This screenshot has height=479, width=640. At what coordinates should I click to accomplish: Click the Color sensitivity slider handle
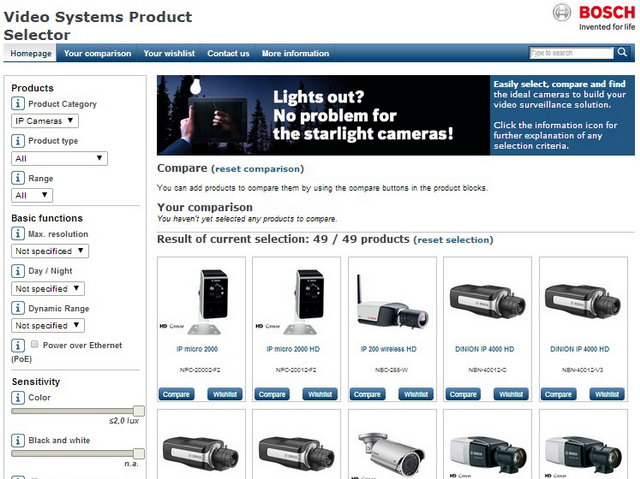[139, 411]
